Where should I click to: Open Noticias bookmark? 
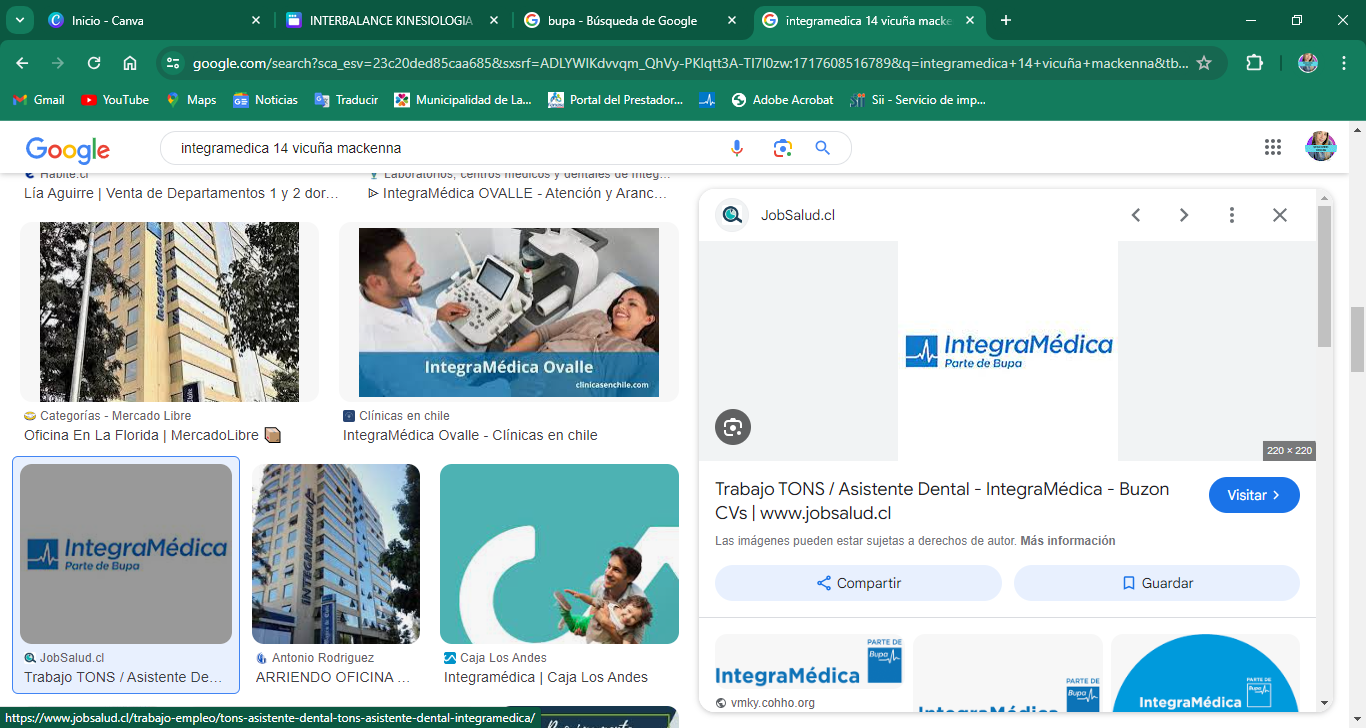pyautogui.click(x=266, y=100)
